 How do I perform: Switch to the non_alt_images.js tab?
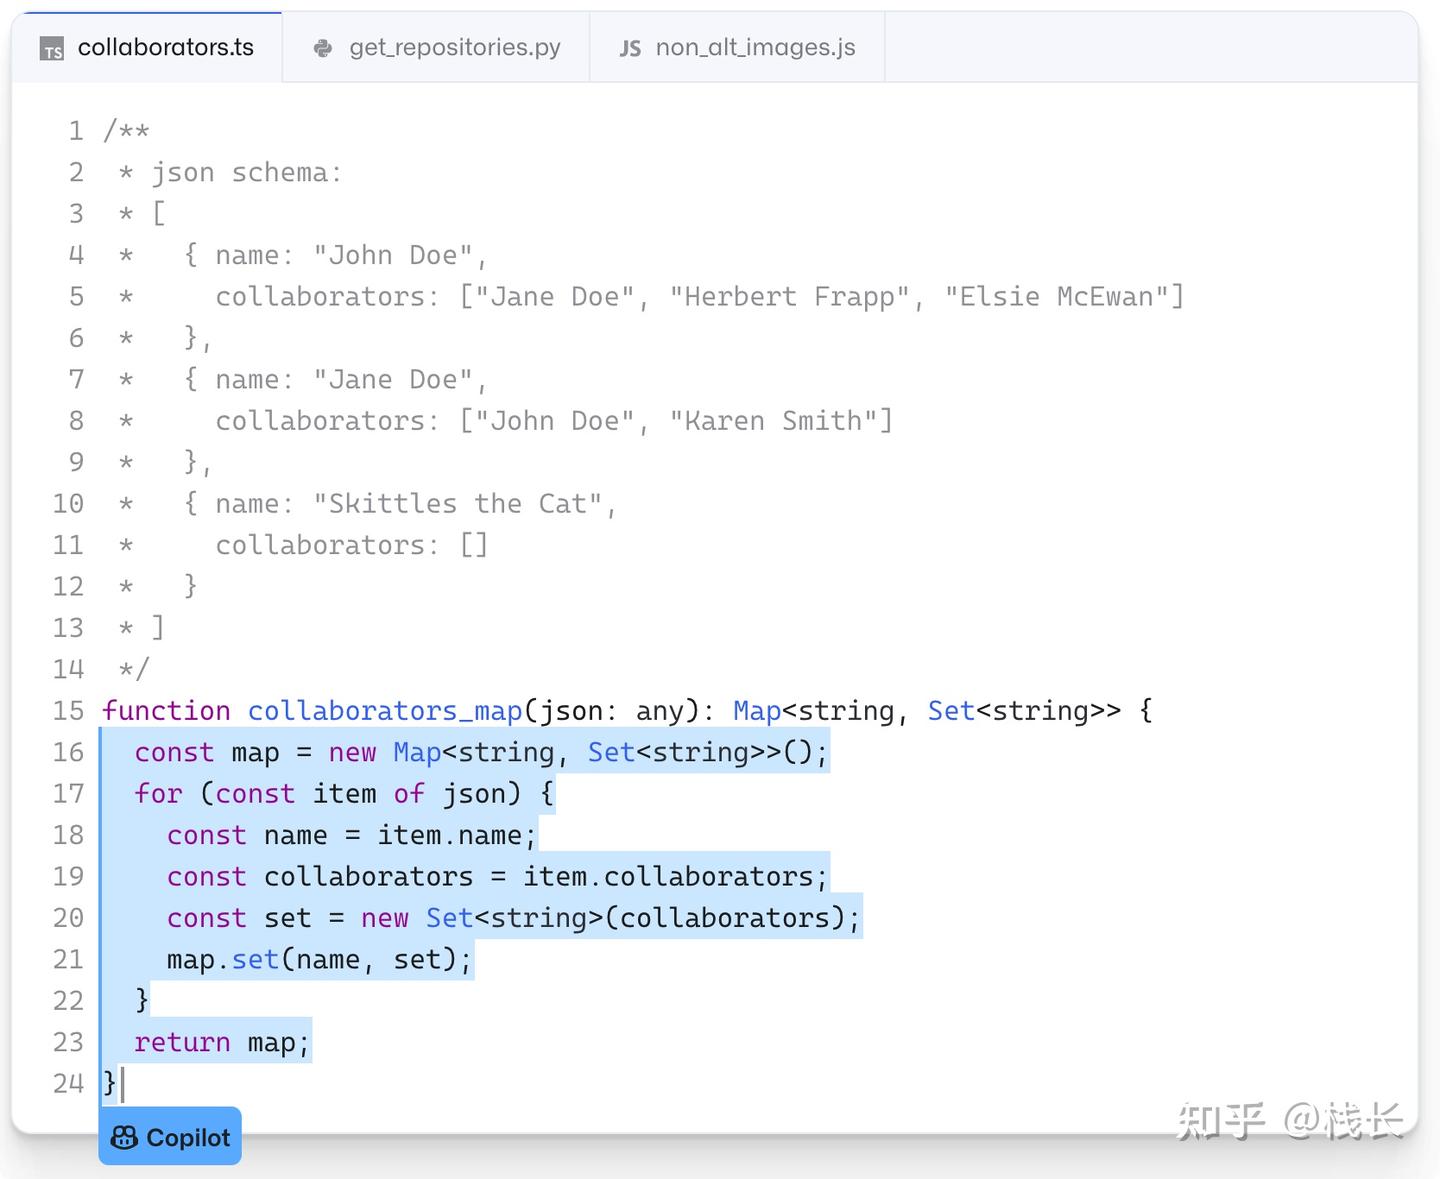pos(755,47)
